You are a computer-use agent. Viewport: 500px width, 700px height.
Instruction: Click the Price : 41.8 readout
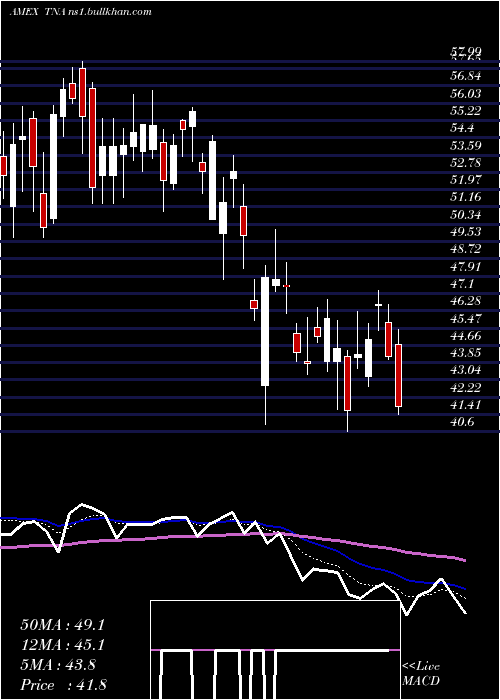[62, 685]
